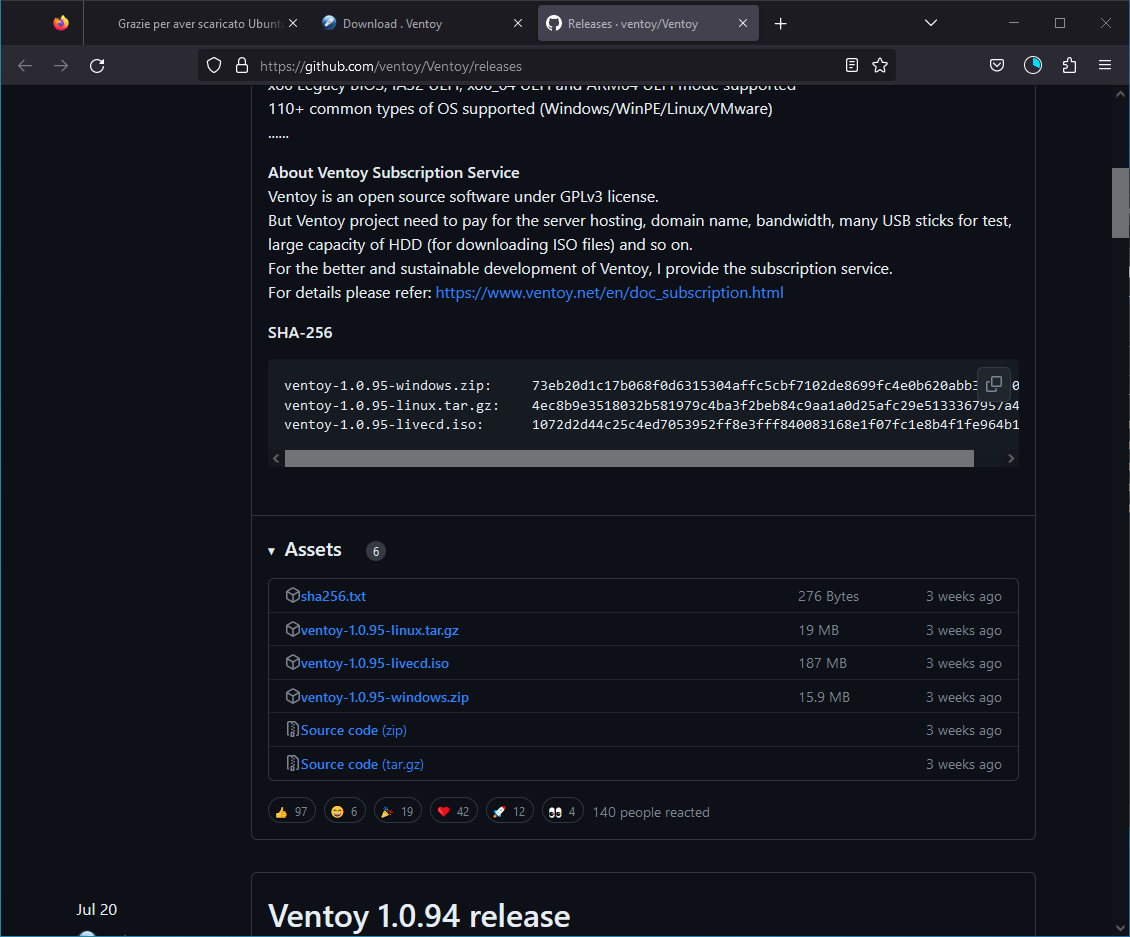Close the Ubuntu download tab
Image resolution: width=1130 pixels, height=937 pixels.
(x=293, y=23)
